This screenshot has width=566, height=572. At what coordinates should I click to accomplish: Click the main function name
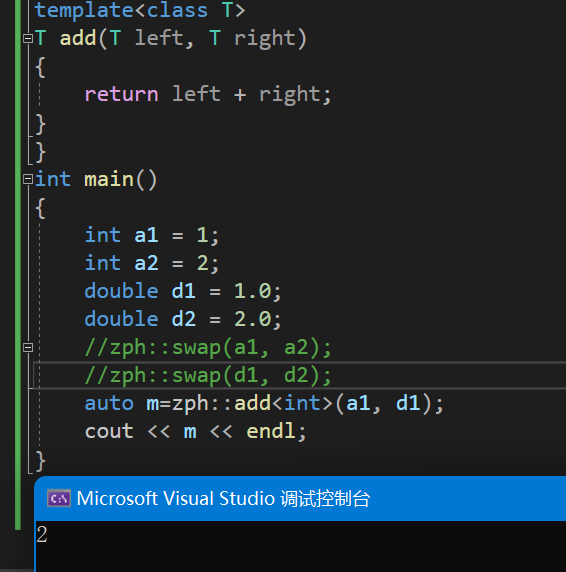coord(109,179)
